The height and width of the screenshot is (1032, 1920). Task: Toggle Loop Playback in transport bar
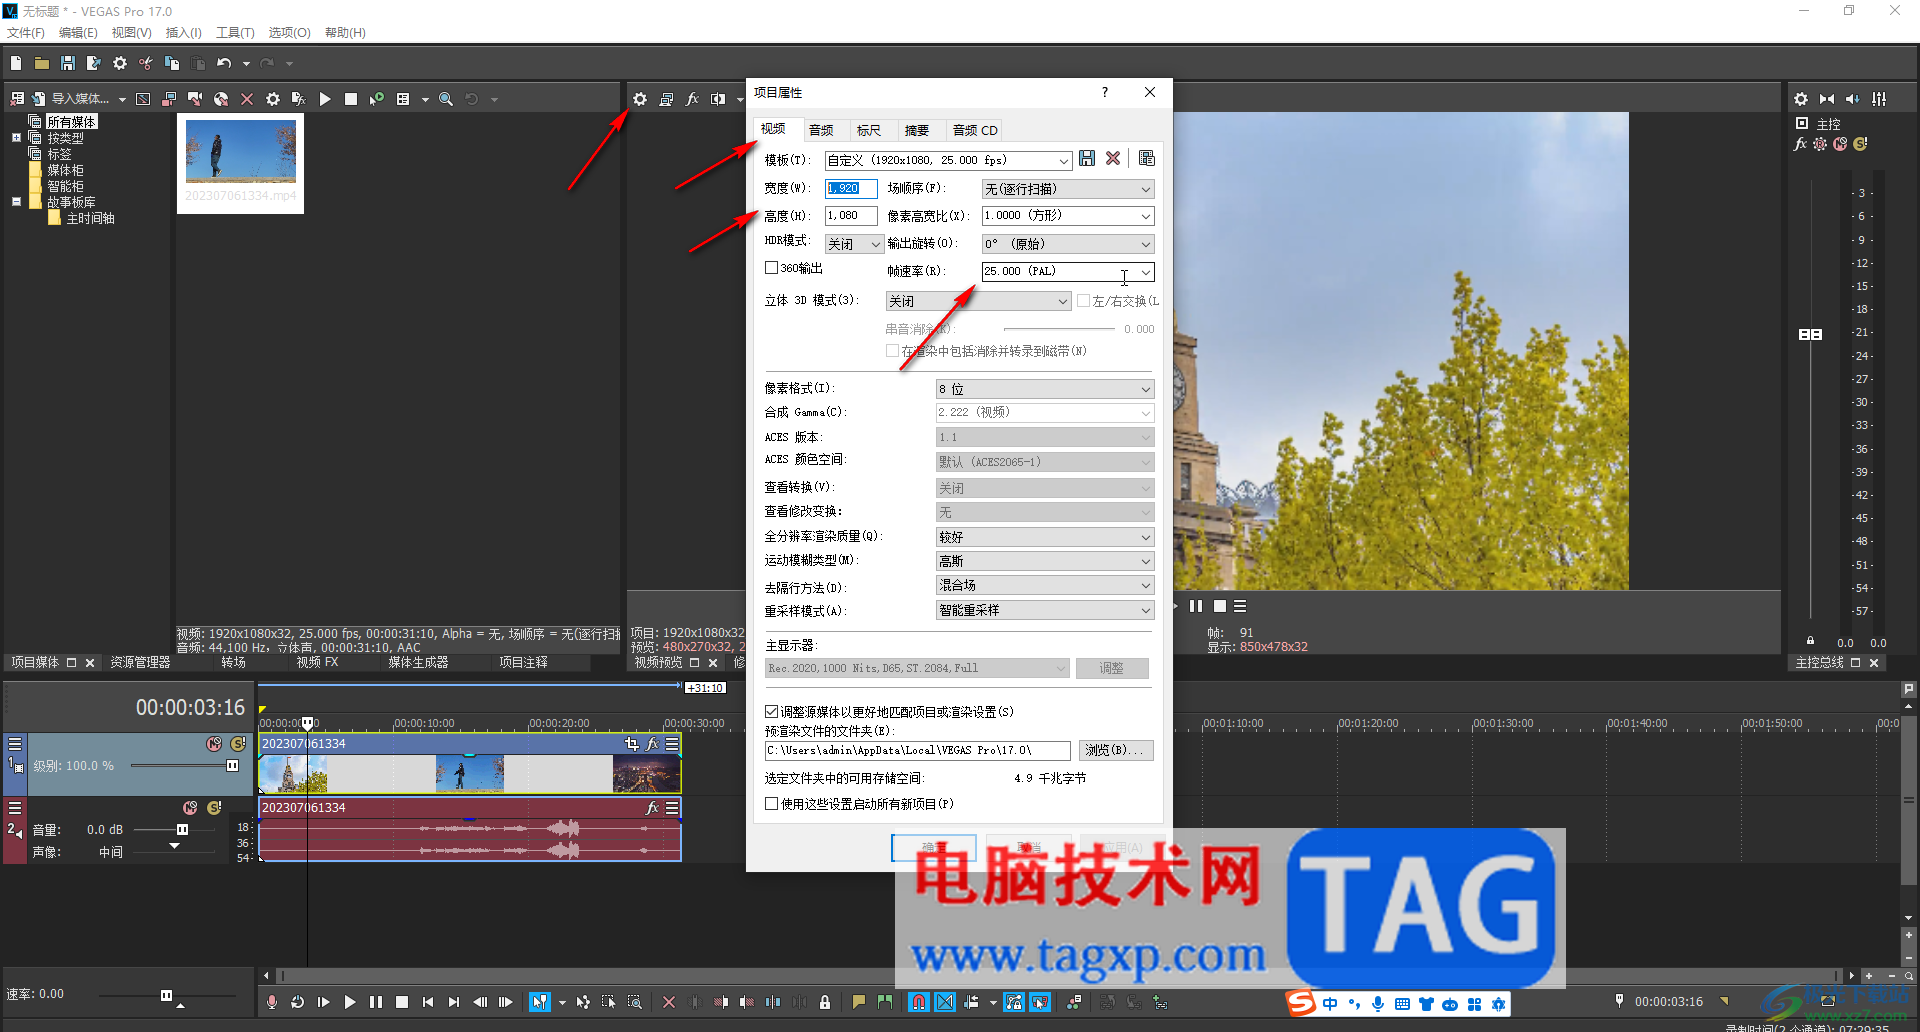pos(298,1002)
